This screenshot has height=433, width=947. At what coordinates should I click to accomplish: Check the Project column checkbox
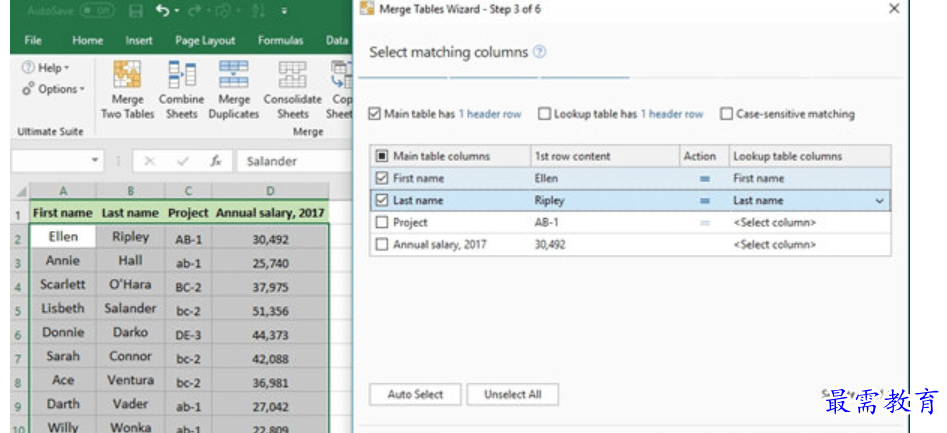382,223
